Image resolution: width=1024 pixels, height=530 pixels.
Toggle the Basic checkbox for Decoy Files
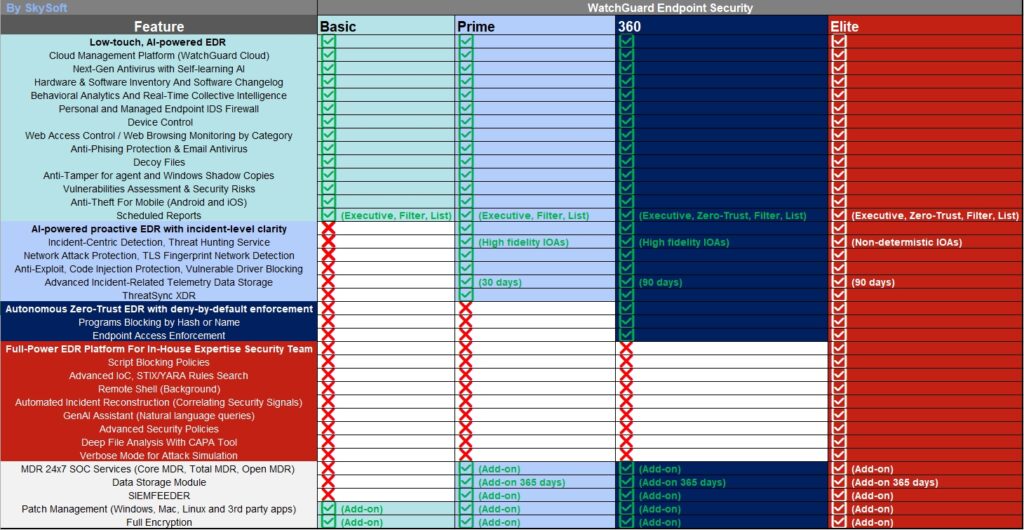(x=328, y=162)
